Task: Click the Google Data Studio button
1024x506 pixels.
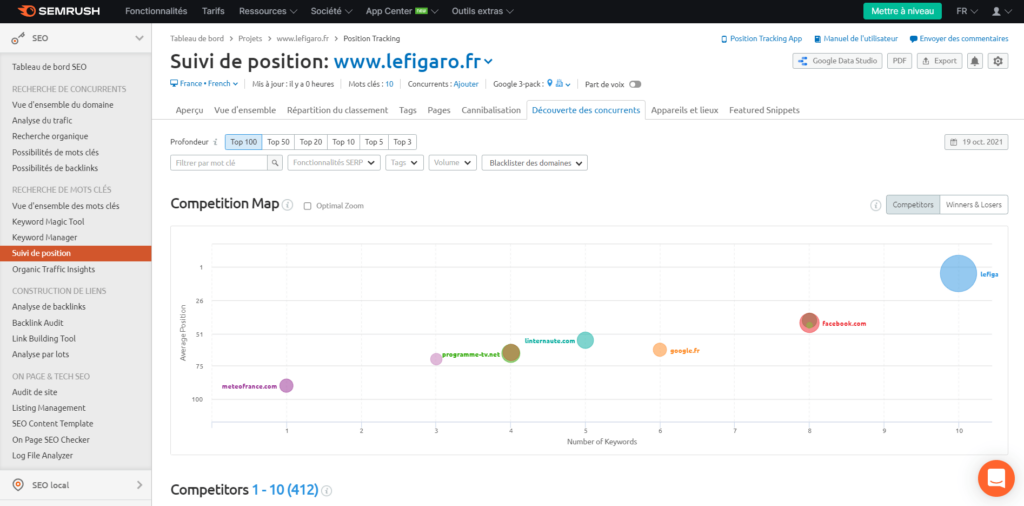Action: pyautogui.click(x=838, y=61)
